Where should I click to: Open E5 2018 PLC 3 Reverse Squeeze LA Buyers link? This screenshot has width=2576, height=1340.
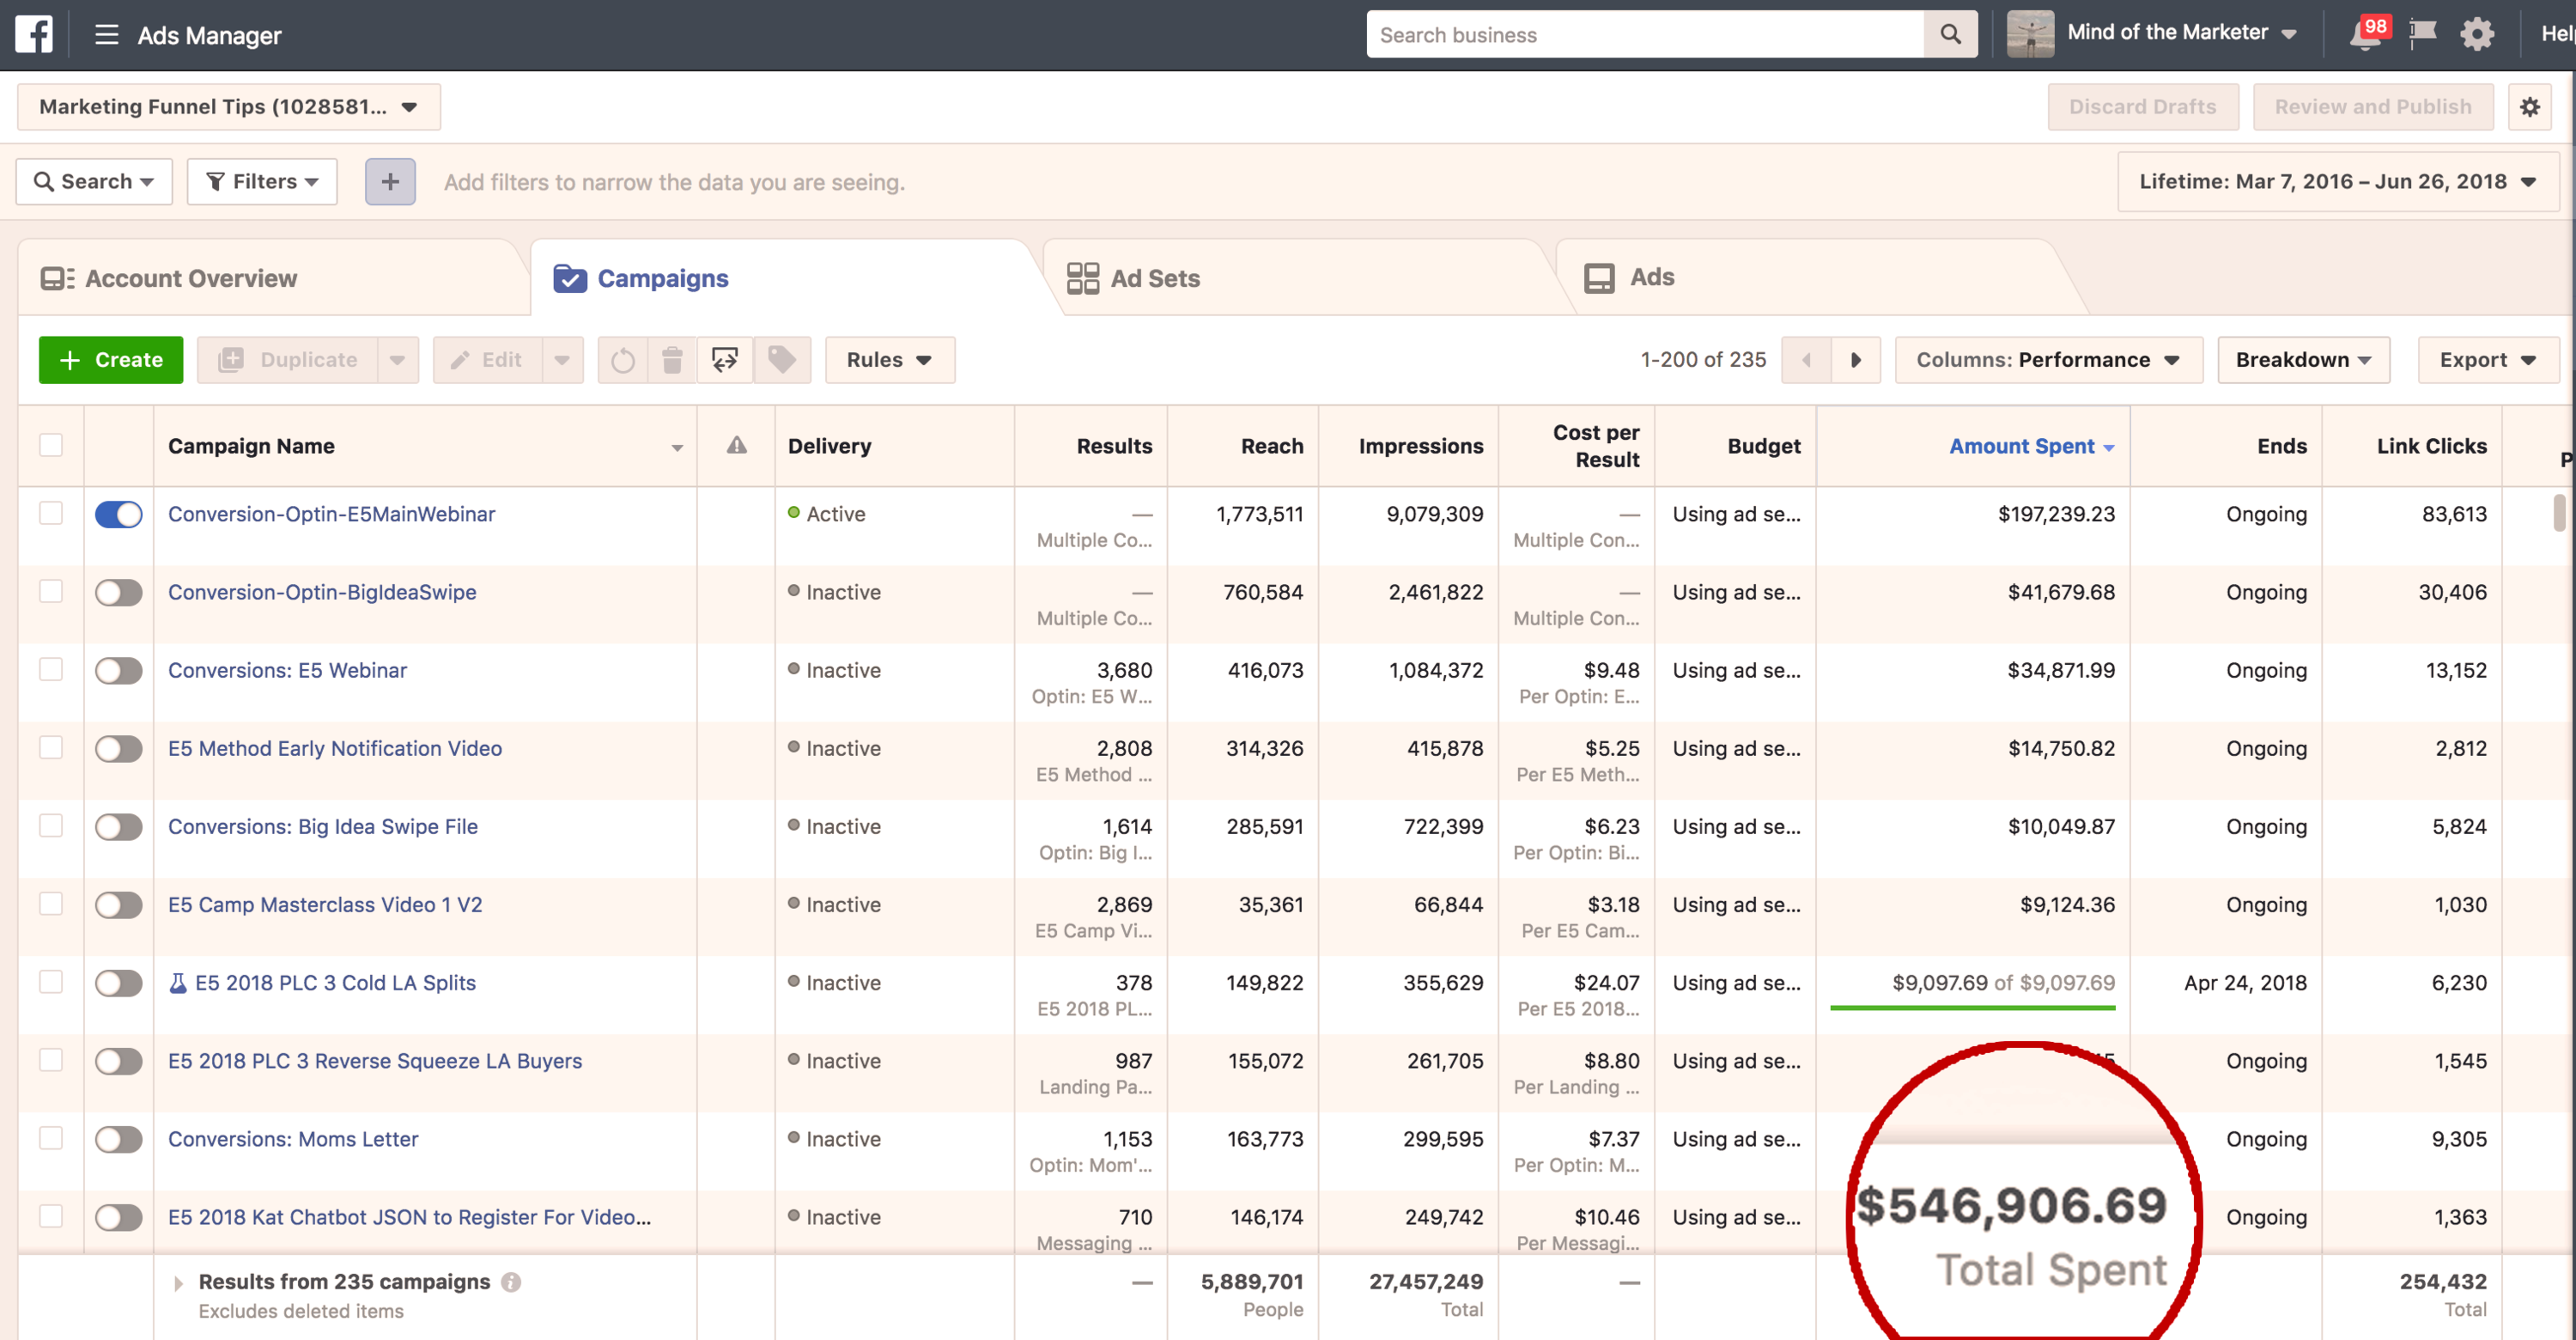coord(375,1061)
